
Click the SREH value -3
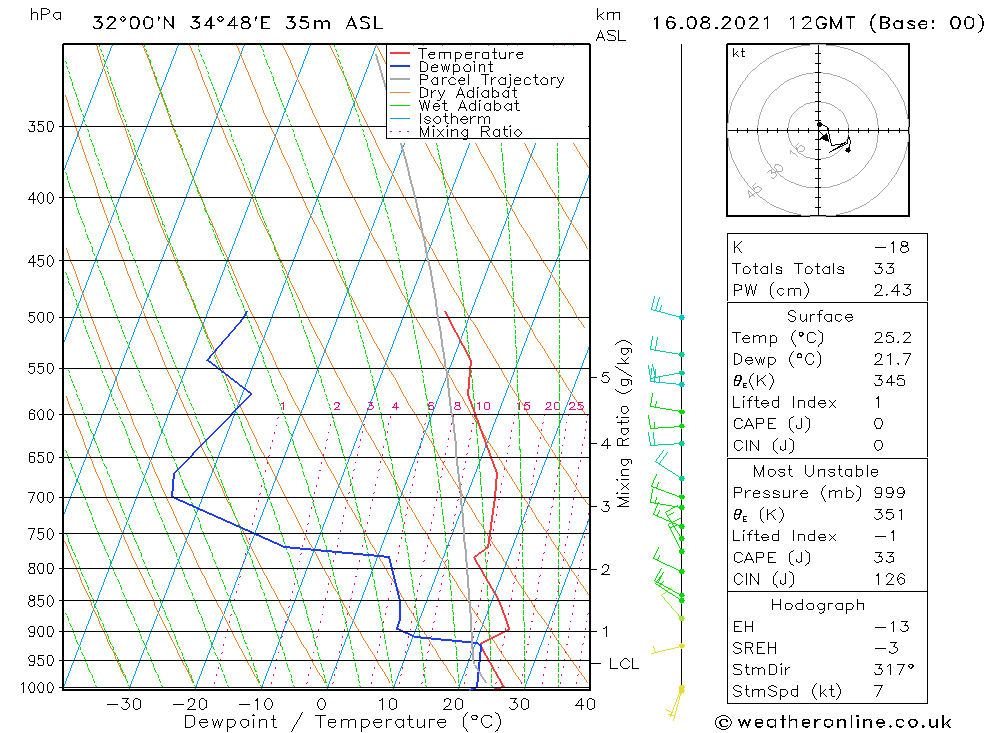point(886,648)
